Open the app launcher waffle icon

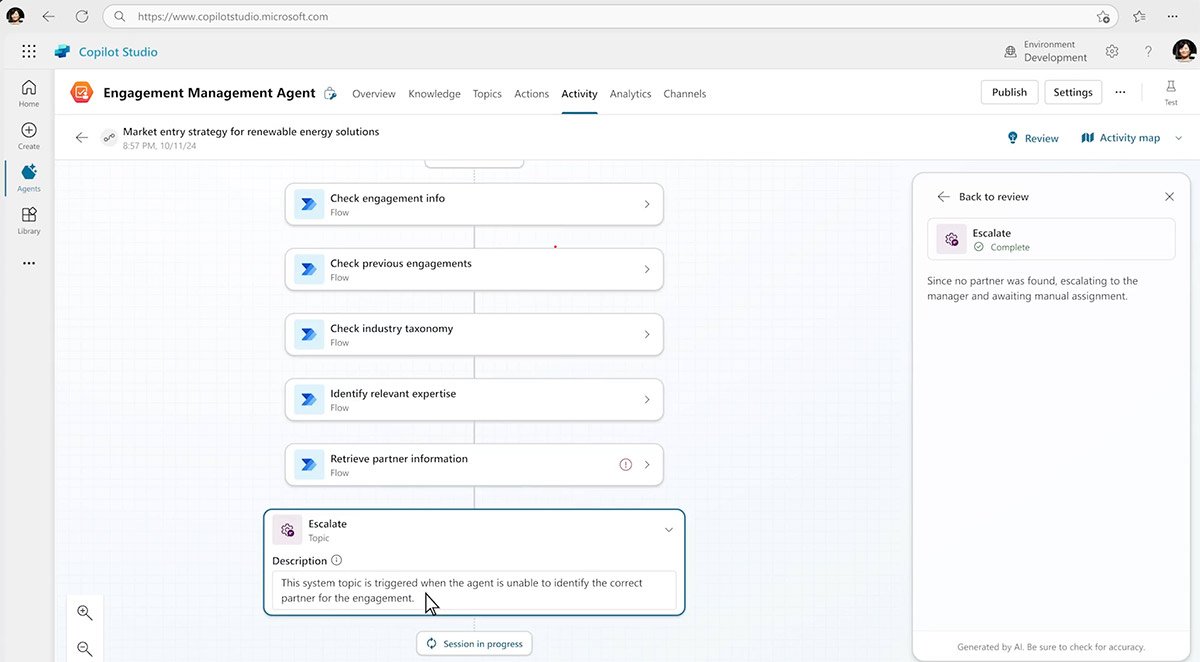pyautogui.click(x=29, y=52)
